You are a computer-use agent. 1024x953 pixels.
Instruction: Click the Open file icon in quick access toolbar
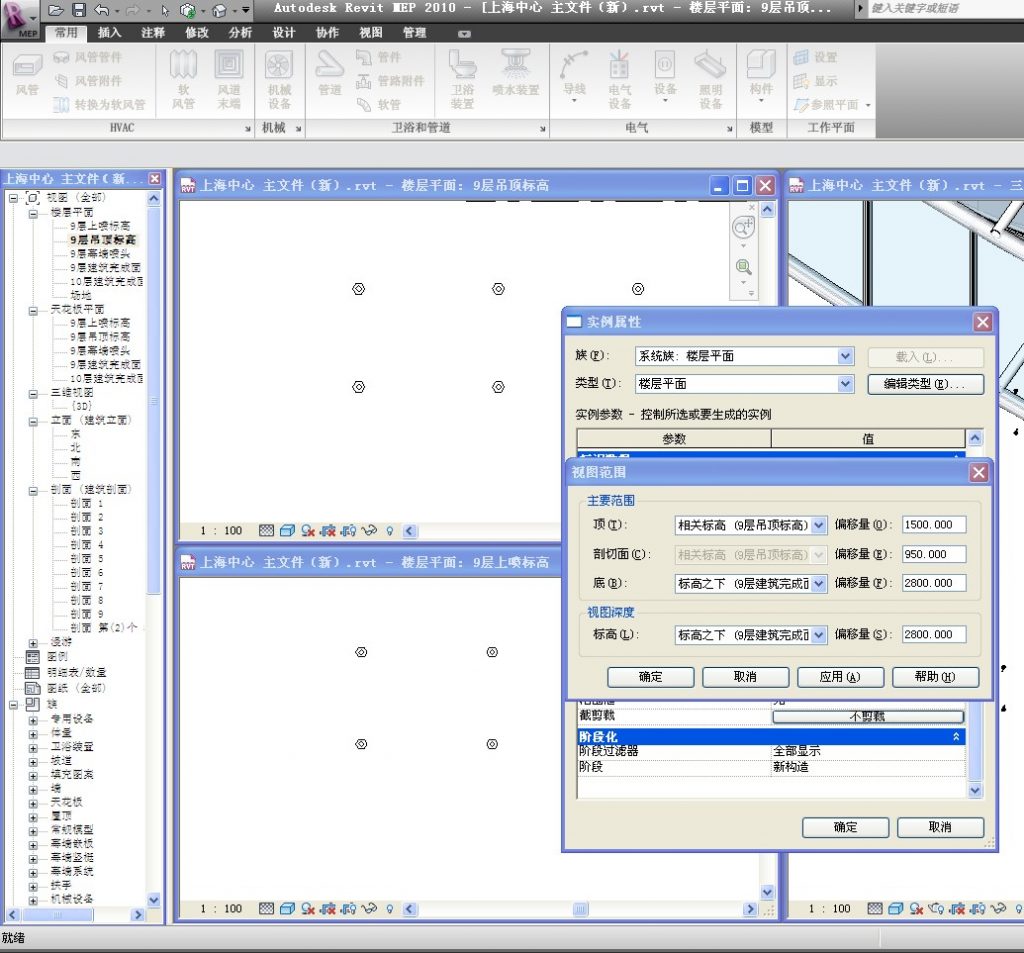click(56, 10)
